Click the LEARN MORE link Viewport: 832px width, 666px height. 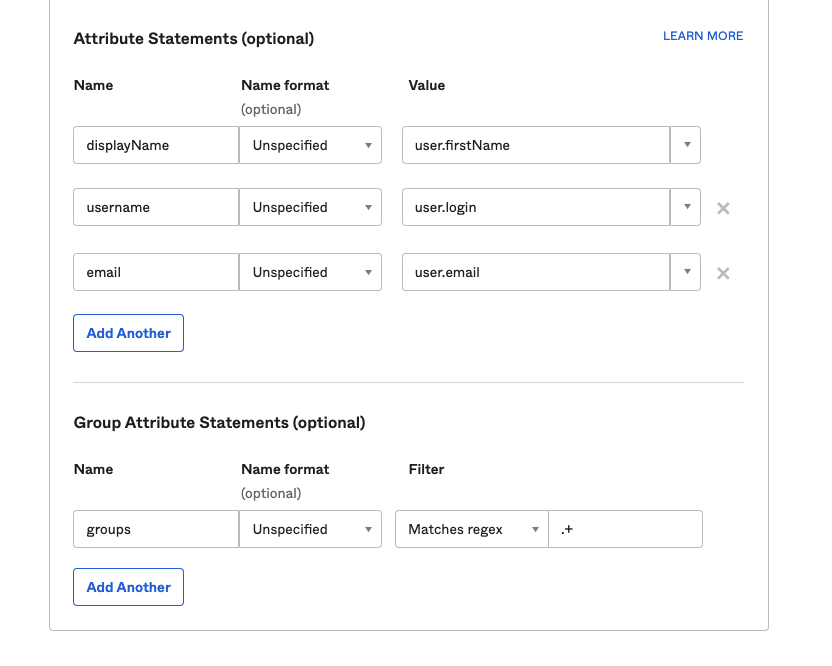click(703, 36)
